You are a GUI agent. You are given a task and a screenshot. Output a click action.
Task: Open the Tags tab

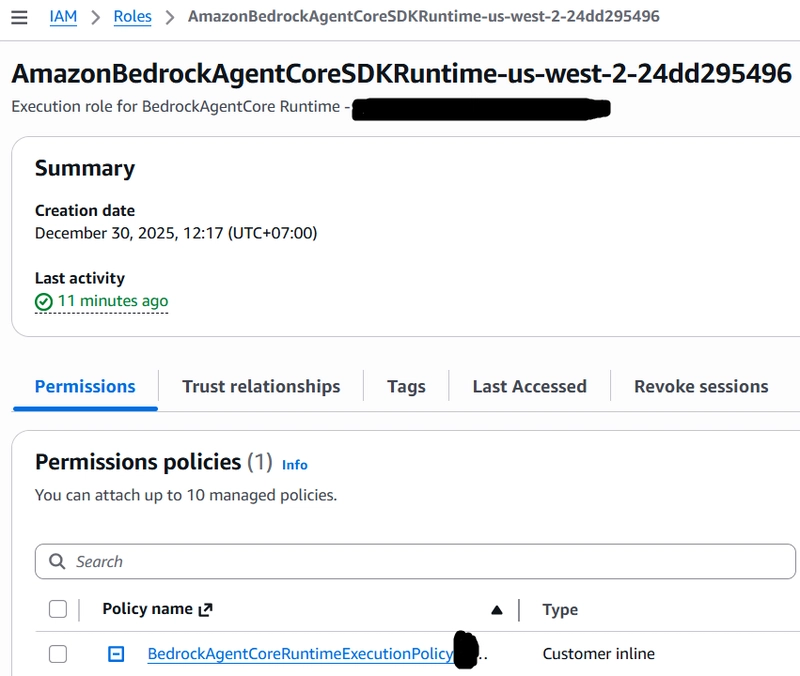(x=406, y=386)
